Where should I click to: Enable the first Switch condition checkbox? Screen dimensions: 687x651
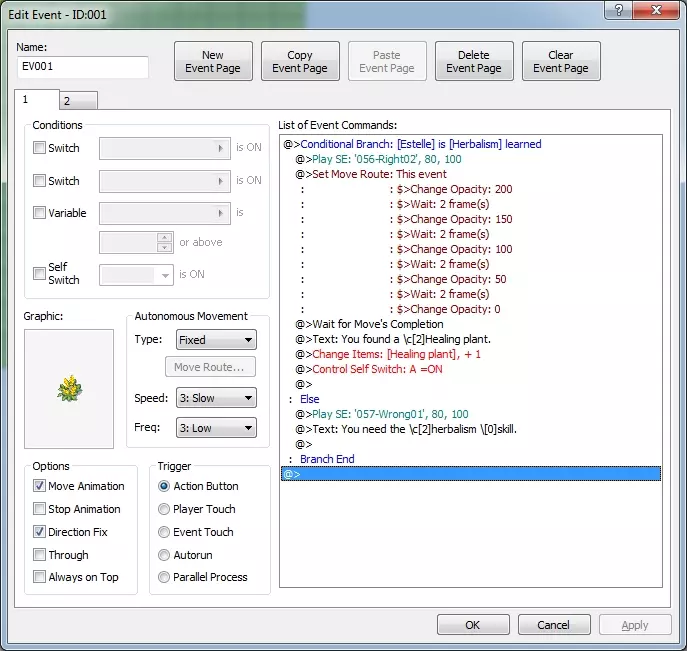39,148
